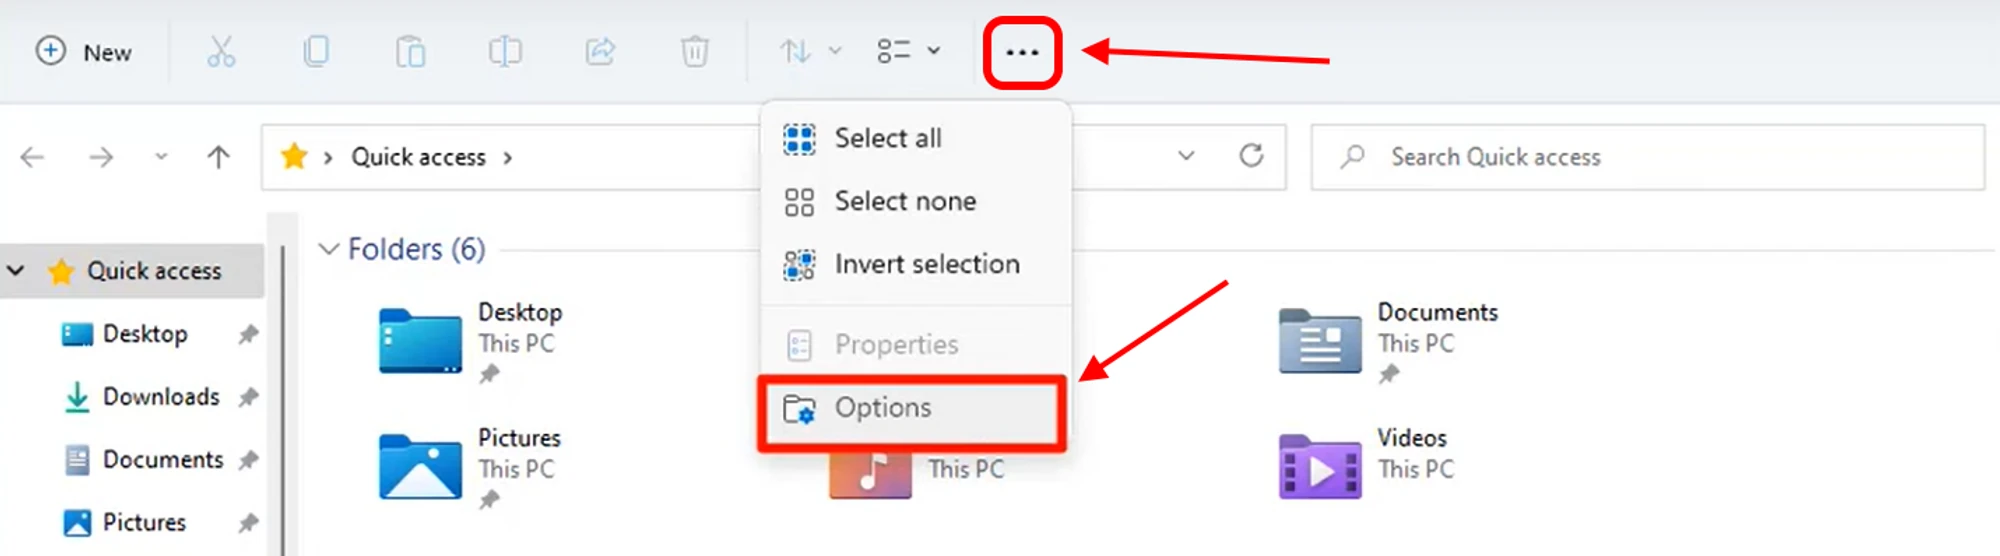The height and width of the screenshot is (556, 2000).
Task: Click the Cut scissors icon
Action: point(221,51)
